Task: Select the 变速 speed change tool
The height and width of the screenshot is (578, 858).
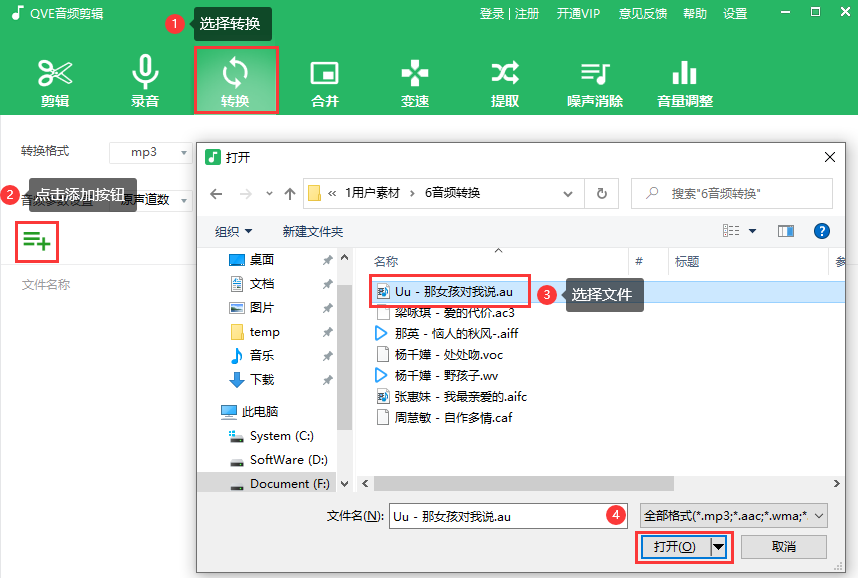Action: pos(415,81)
